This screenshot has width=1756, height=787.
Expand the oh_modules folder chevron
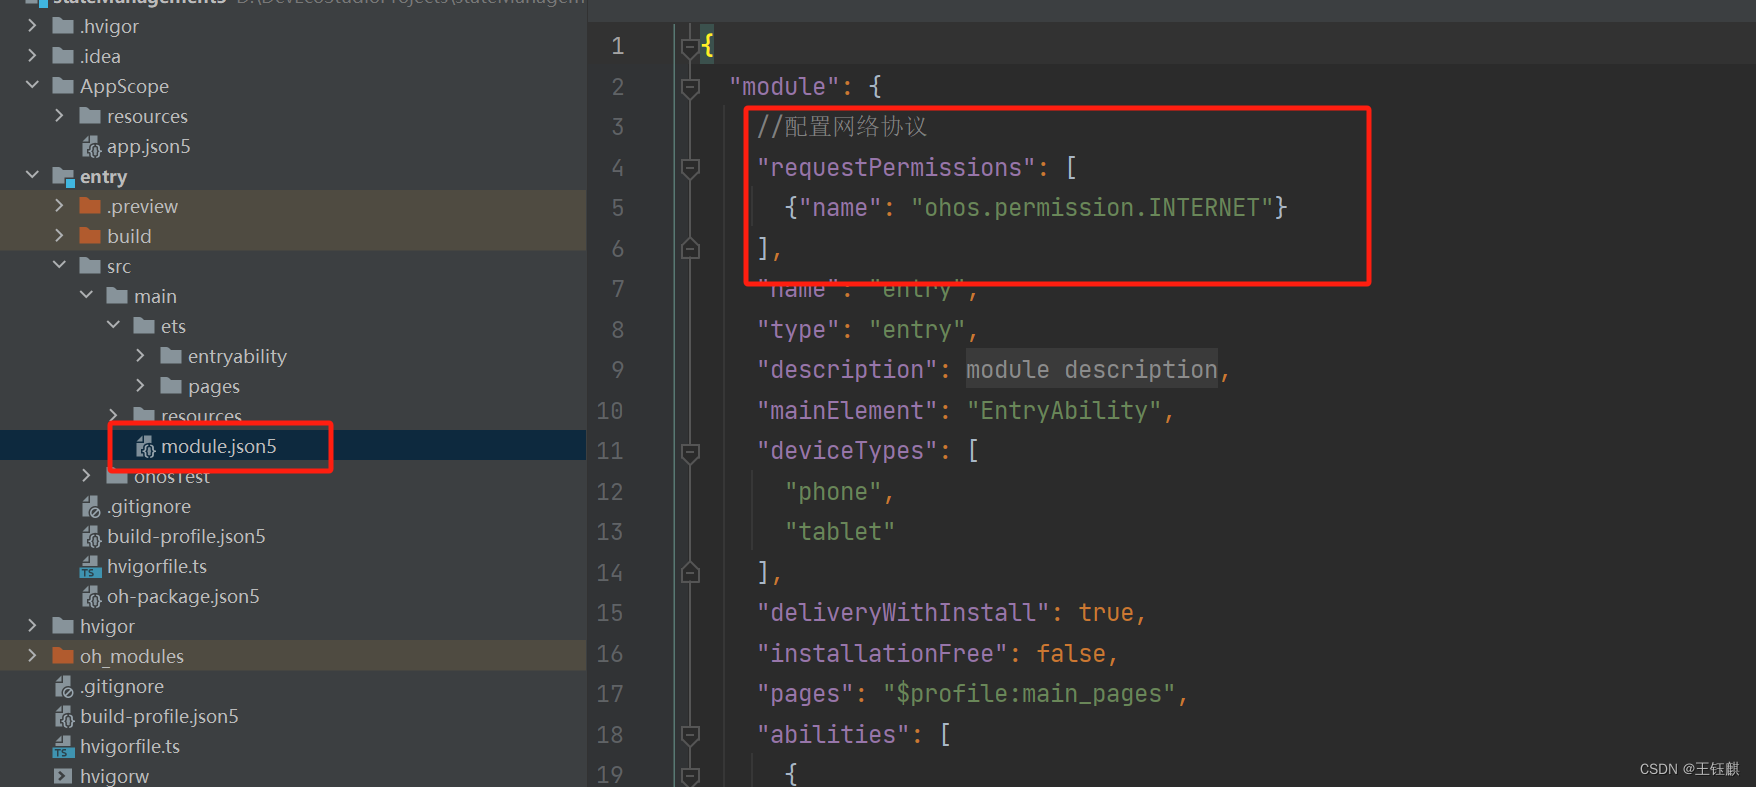tap(32, 656)
